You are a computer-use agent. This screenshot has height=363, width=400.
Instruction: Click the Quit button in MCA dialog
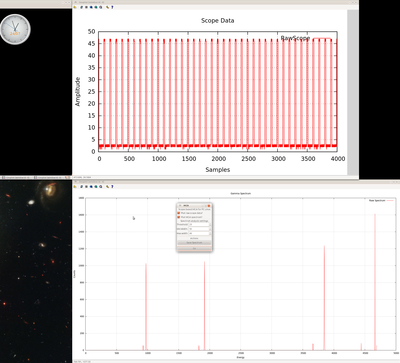point(194,248)
